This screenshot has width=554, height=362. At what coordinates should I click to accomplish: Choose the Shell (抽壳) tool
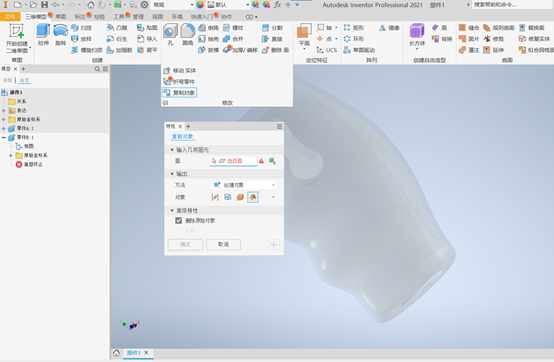coord(209,39)
